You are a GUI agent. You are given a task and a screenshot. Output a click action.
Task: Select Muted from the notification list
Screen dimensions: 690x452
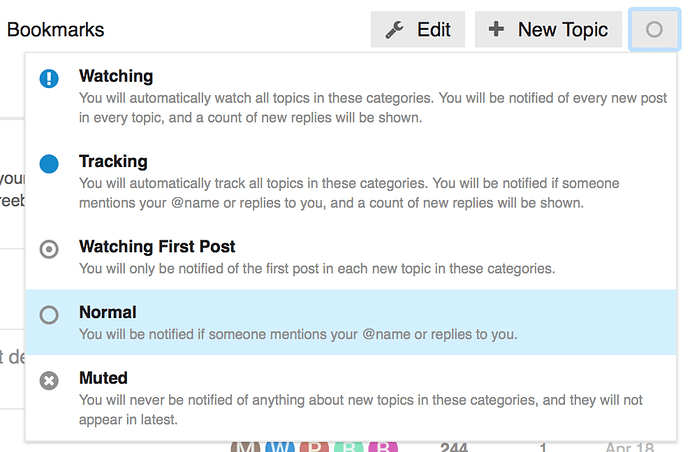point(103,378)
